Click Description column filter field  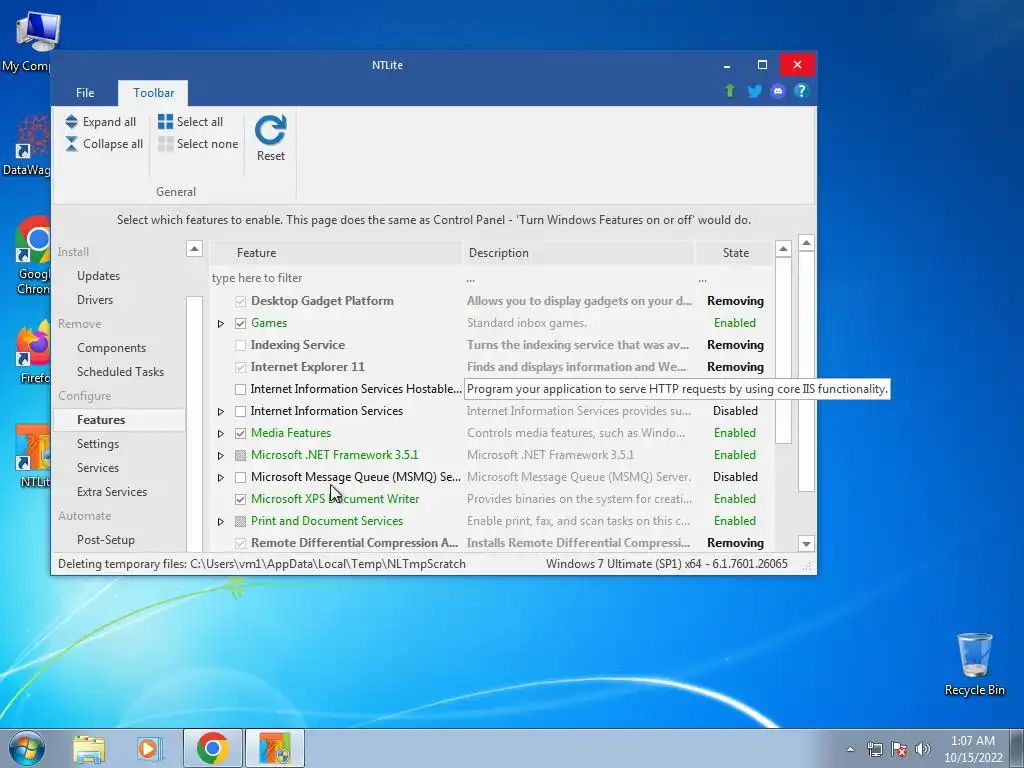(579, 278)
